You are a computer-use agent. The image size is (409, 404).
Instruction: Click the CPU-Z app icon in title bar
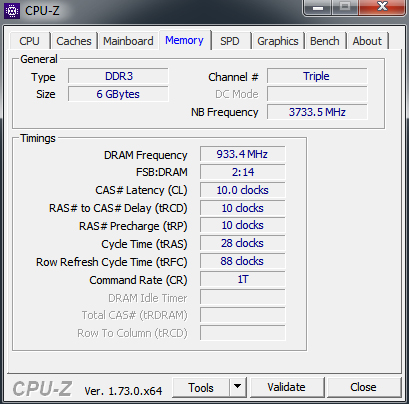12,11
